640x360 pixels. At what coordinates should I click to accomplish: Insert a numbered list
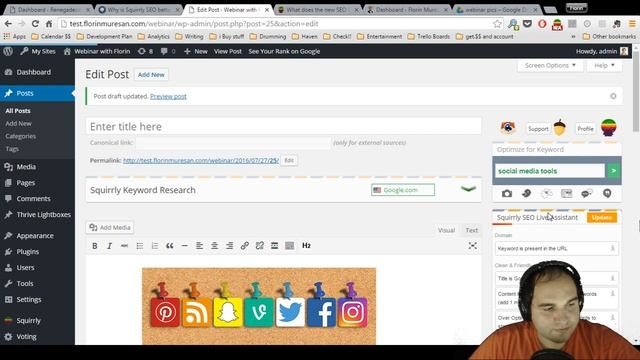coord(155,246)
